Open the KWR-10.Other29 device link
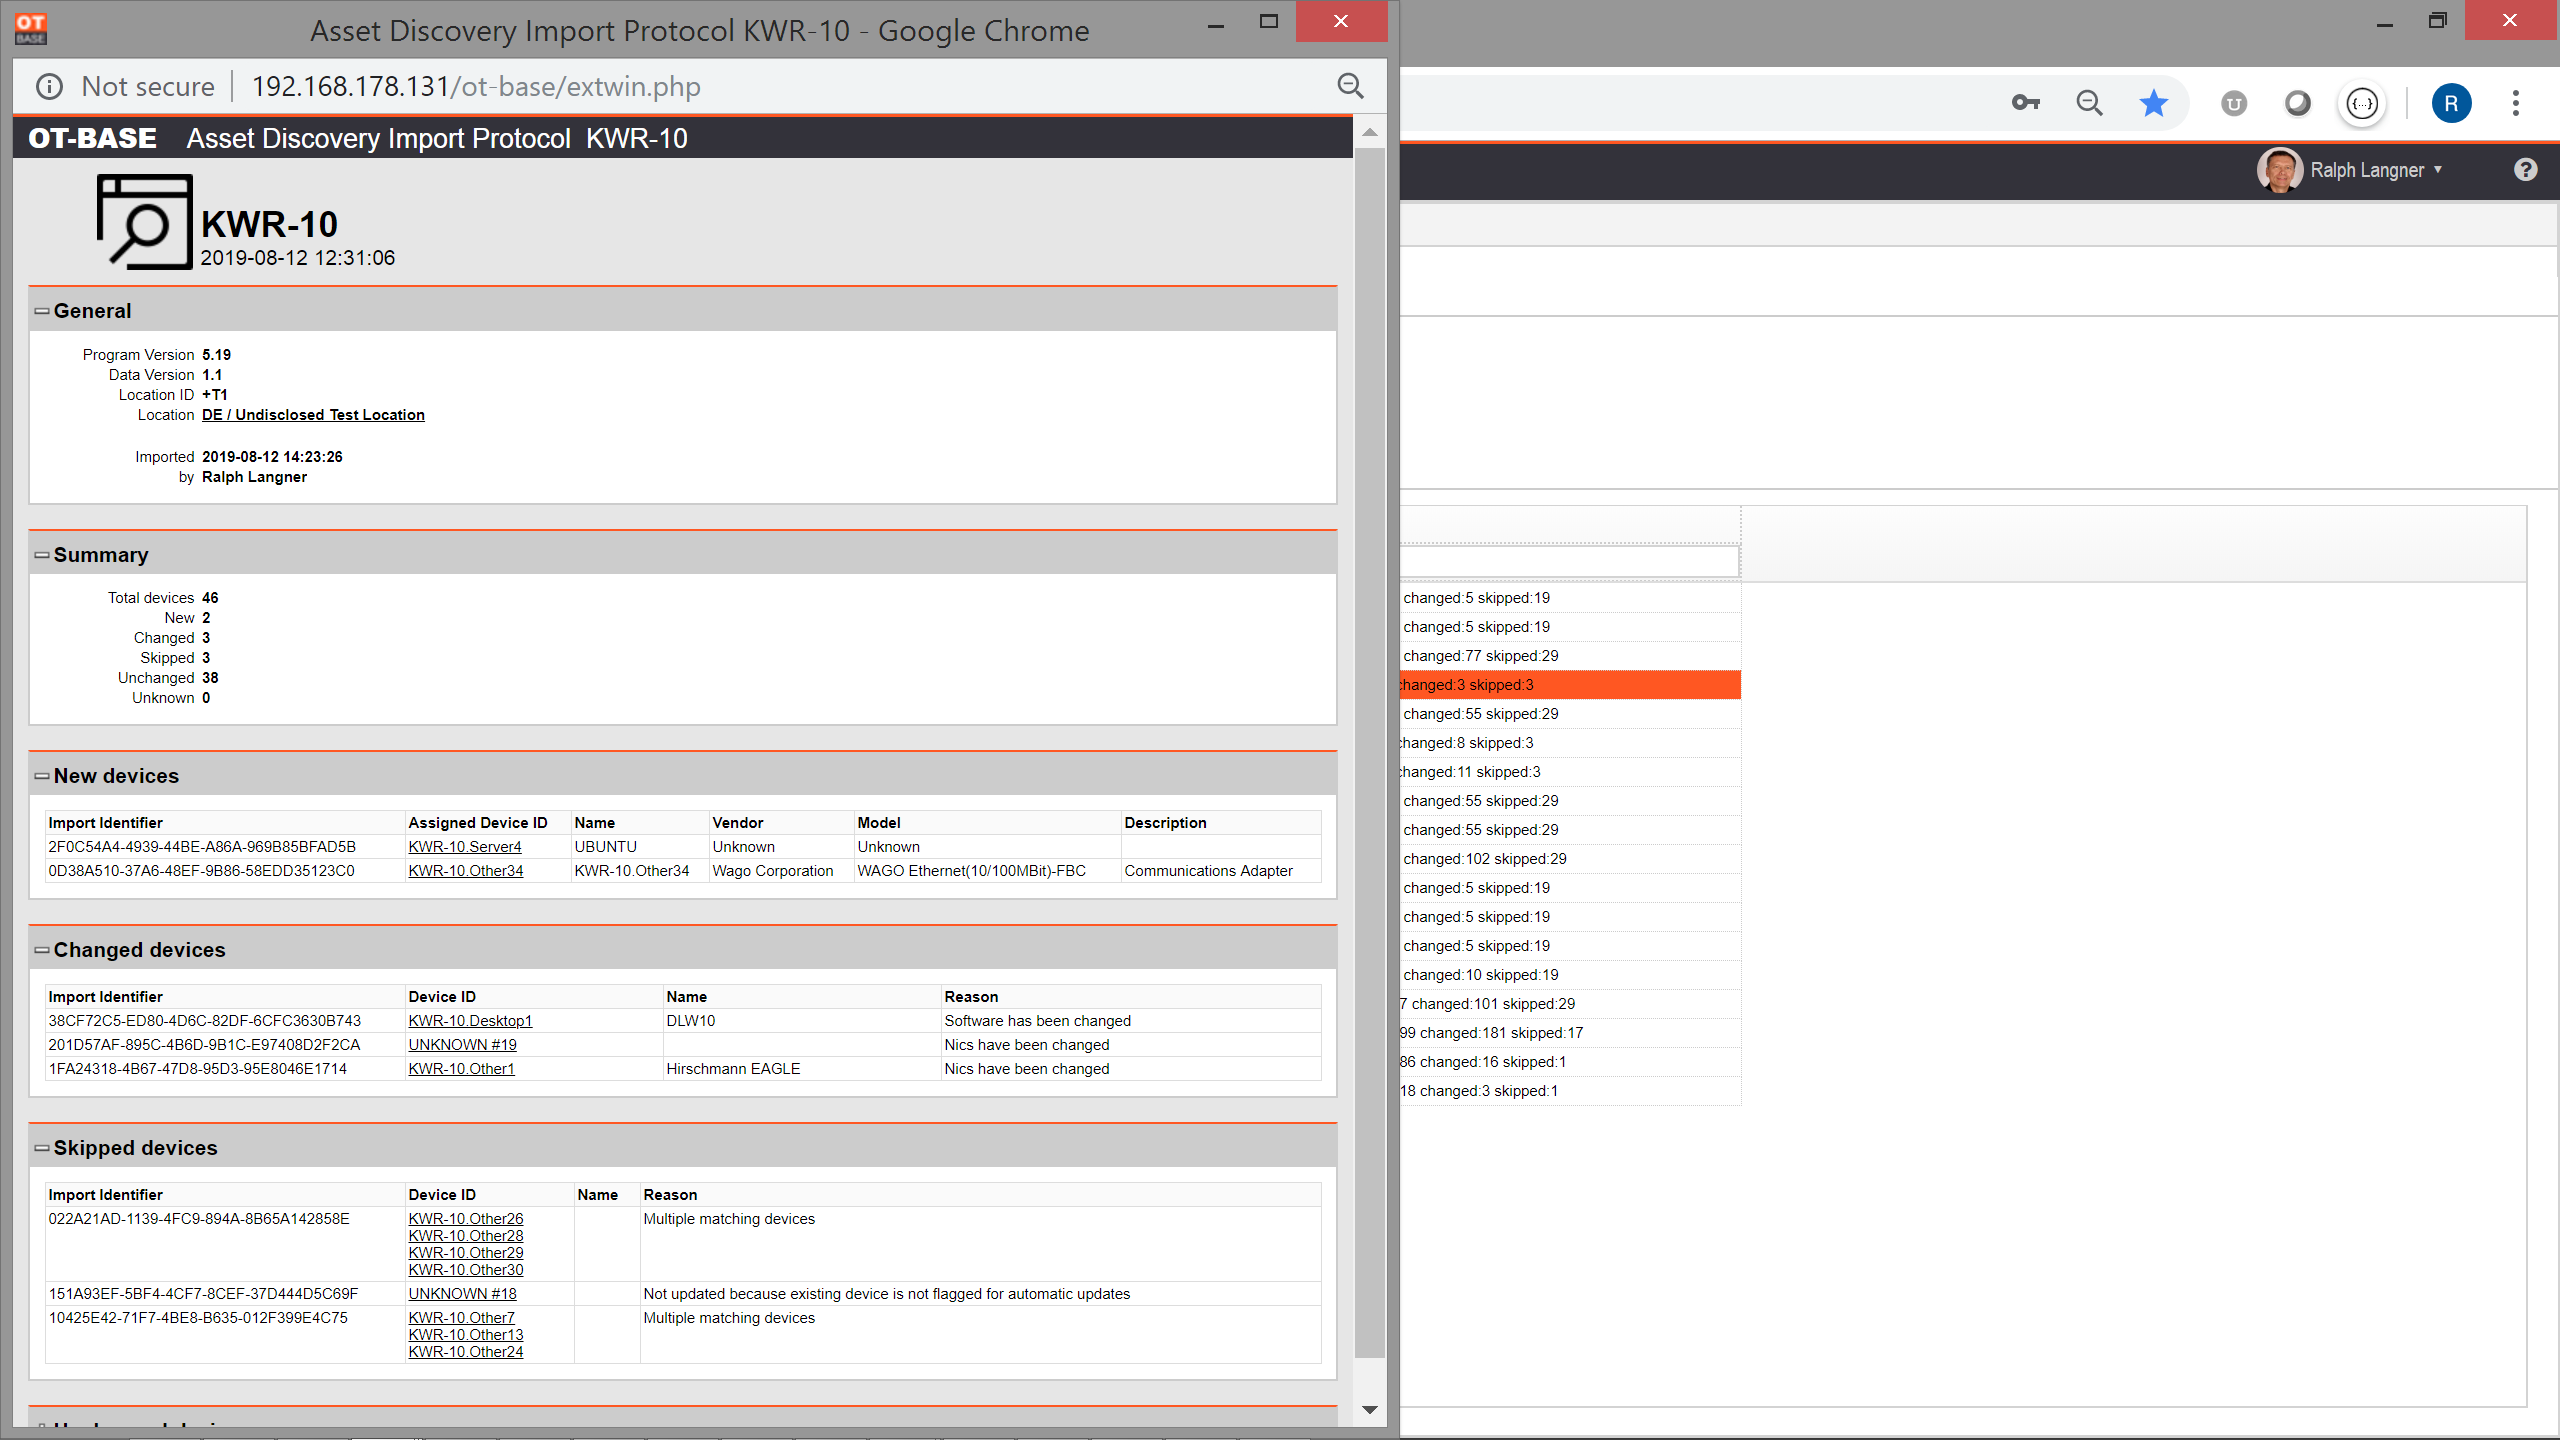Image resolution: width=2560 pixels, height=1440 pixels. 466,1253
